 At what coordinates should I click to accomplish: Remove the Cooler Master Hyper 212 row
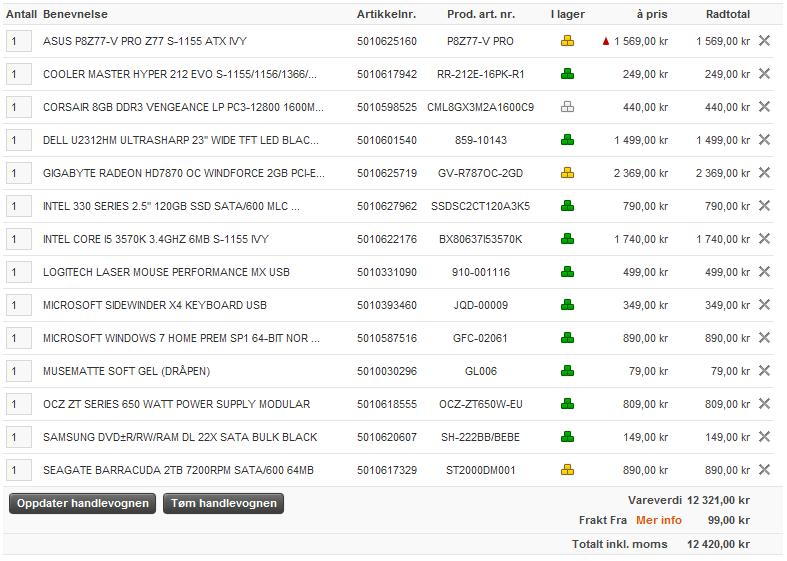tap(764, 74)
